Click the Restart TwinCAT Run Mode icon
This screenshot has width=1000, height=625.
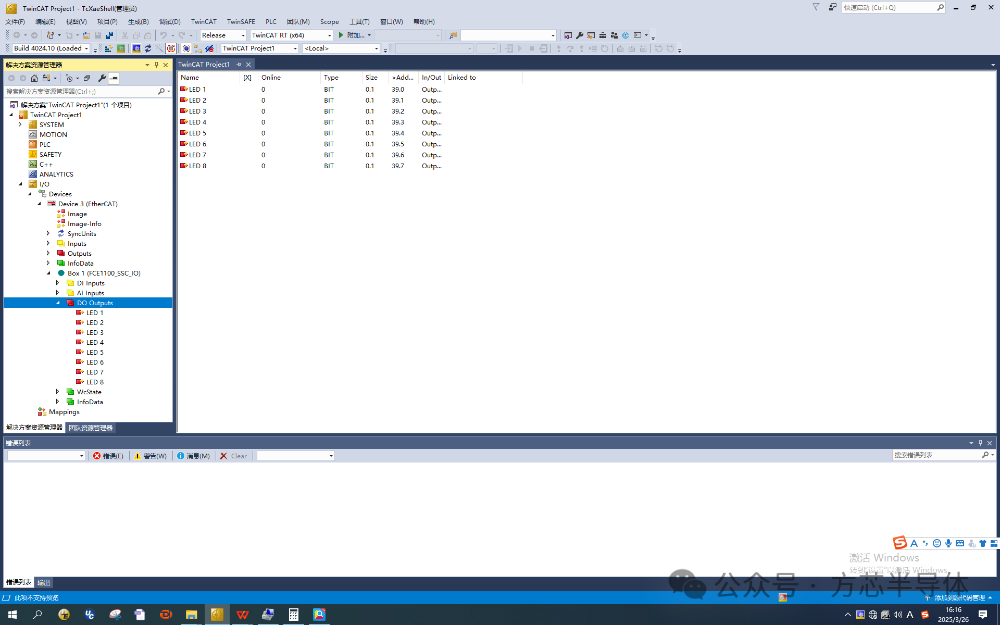tap(121, 48)
